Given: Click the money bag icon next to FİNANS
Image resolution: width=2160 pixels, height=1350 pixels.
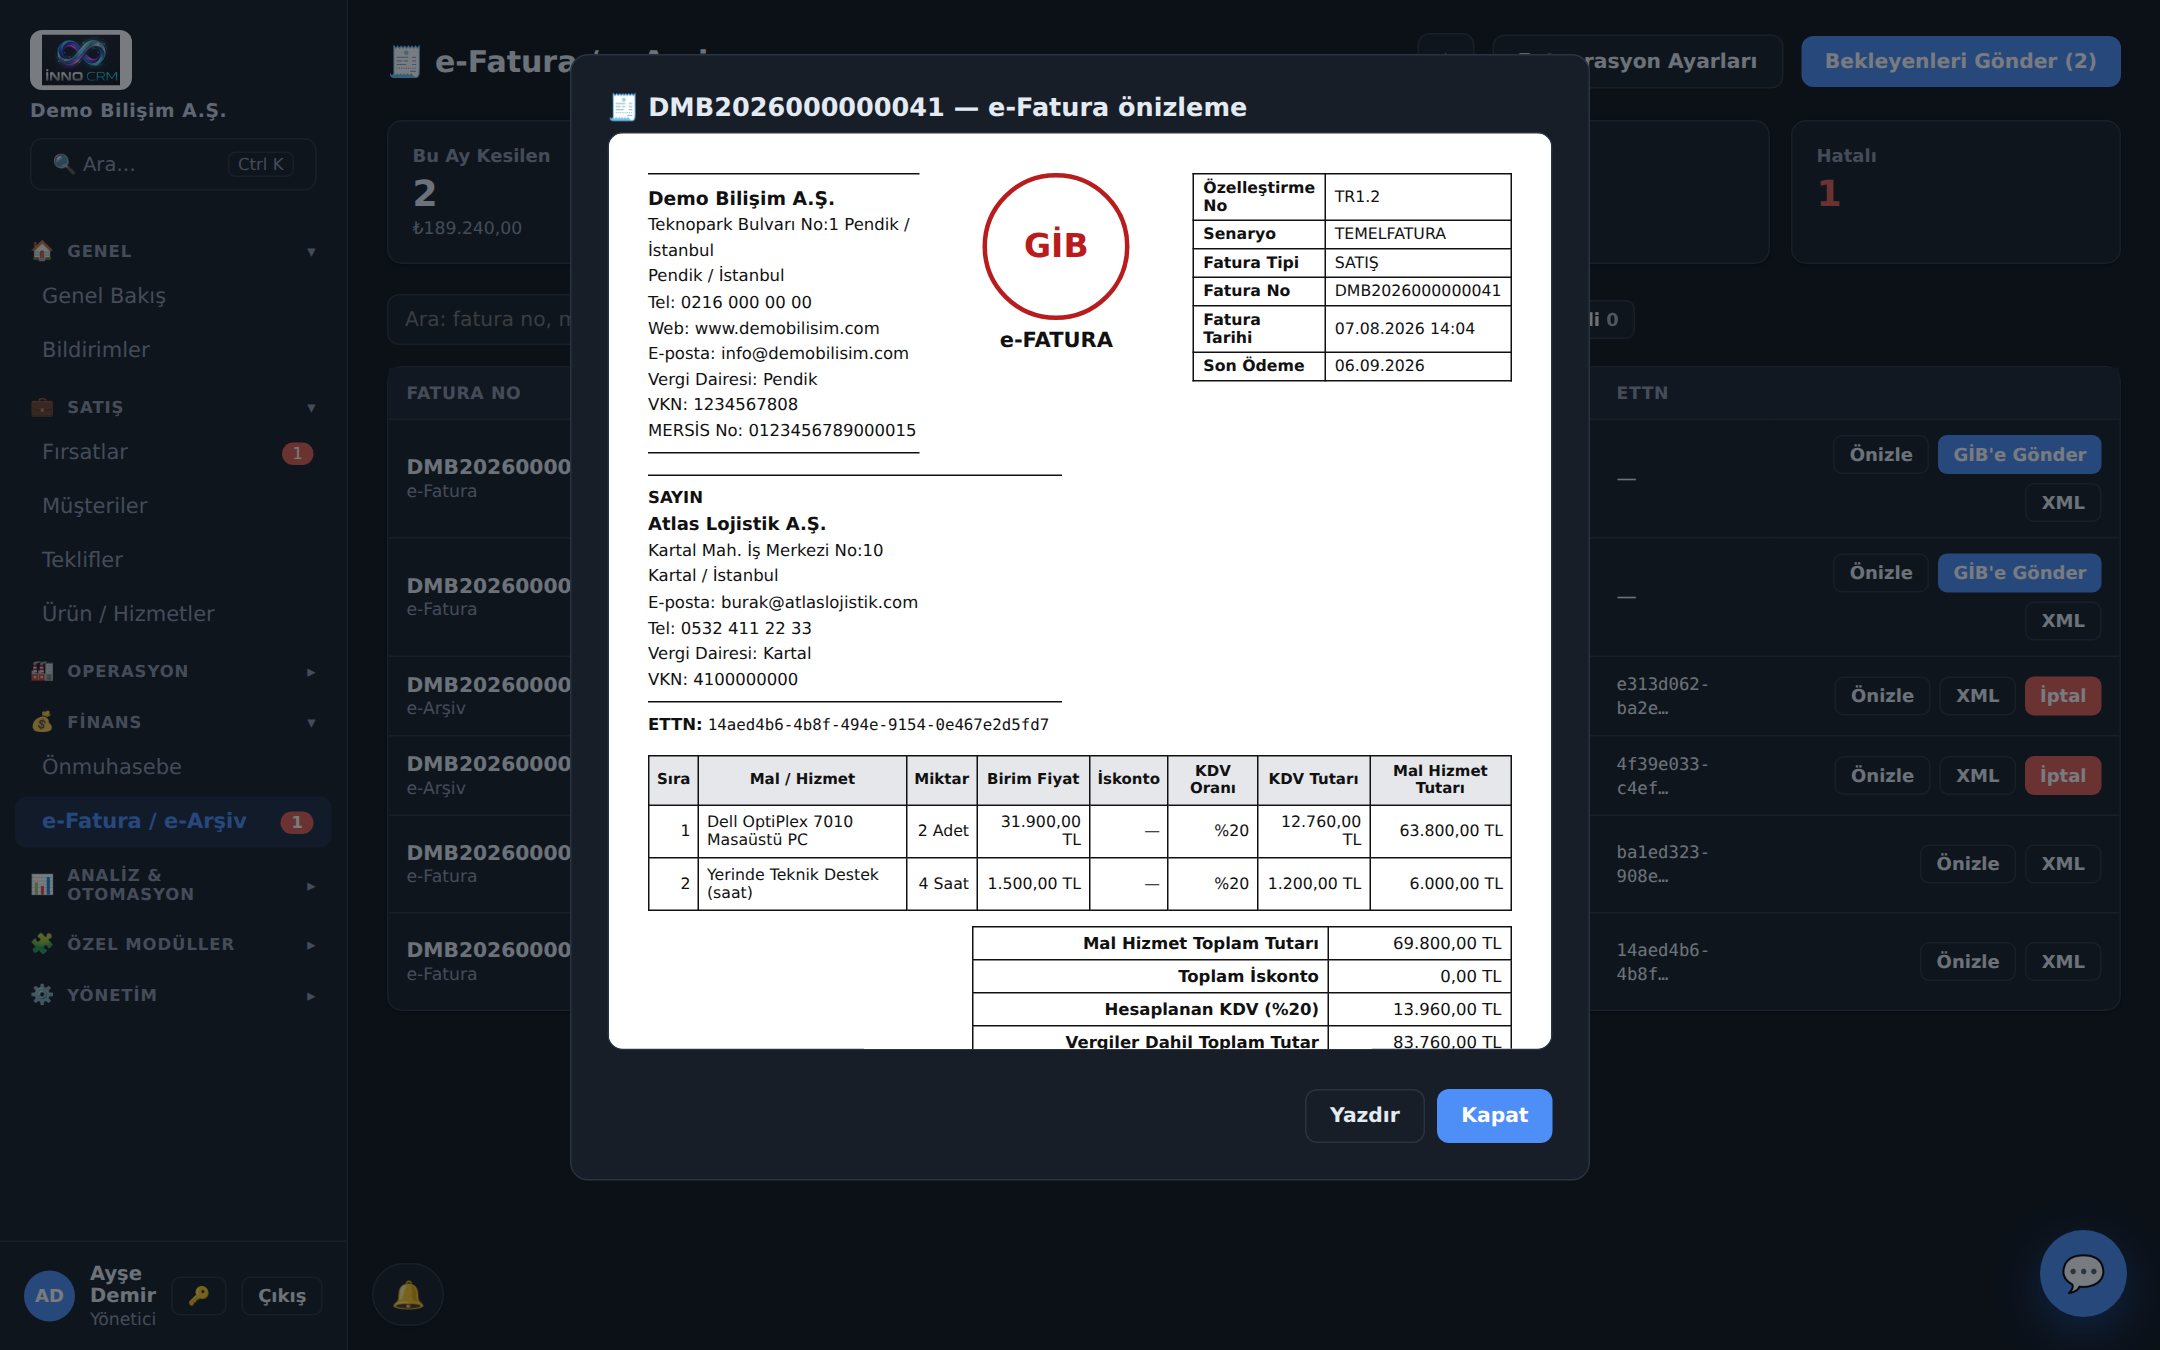Looking at the screenshot, I should pos(42,722).
